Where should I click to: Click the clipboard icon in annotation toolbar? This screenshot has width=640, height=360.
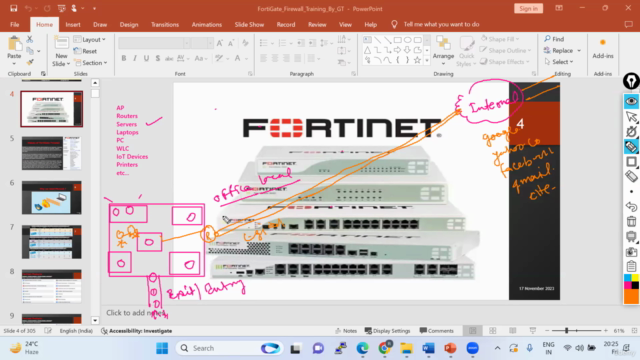pyautogui.click(x=631, y=267)
